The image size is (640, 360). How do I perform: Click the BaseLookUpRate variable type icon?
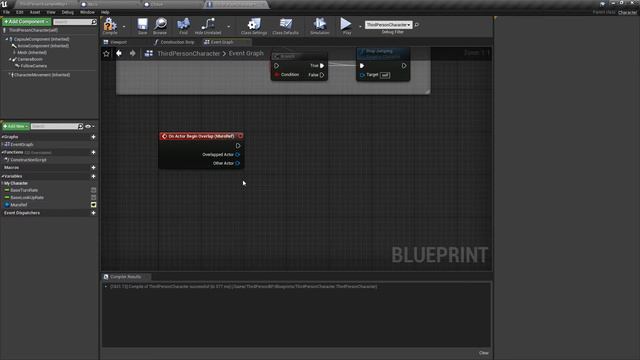(x=7, y=197)
